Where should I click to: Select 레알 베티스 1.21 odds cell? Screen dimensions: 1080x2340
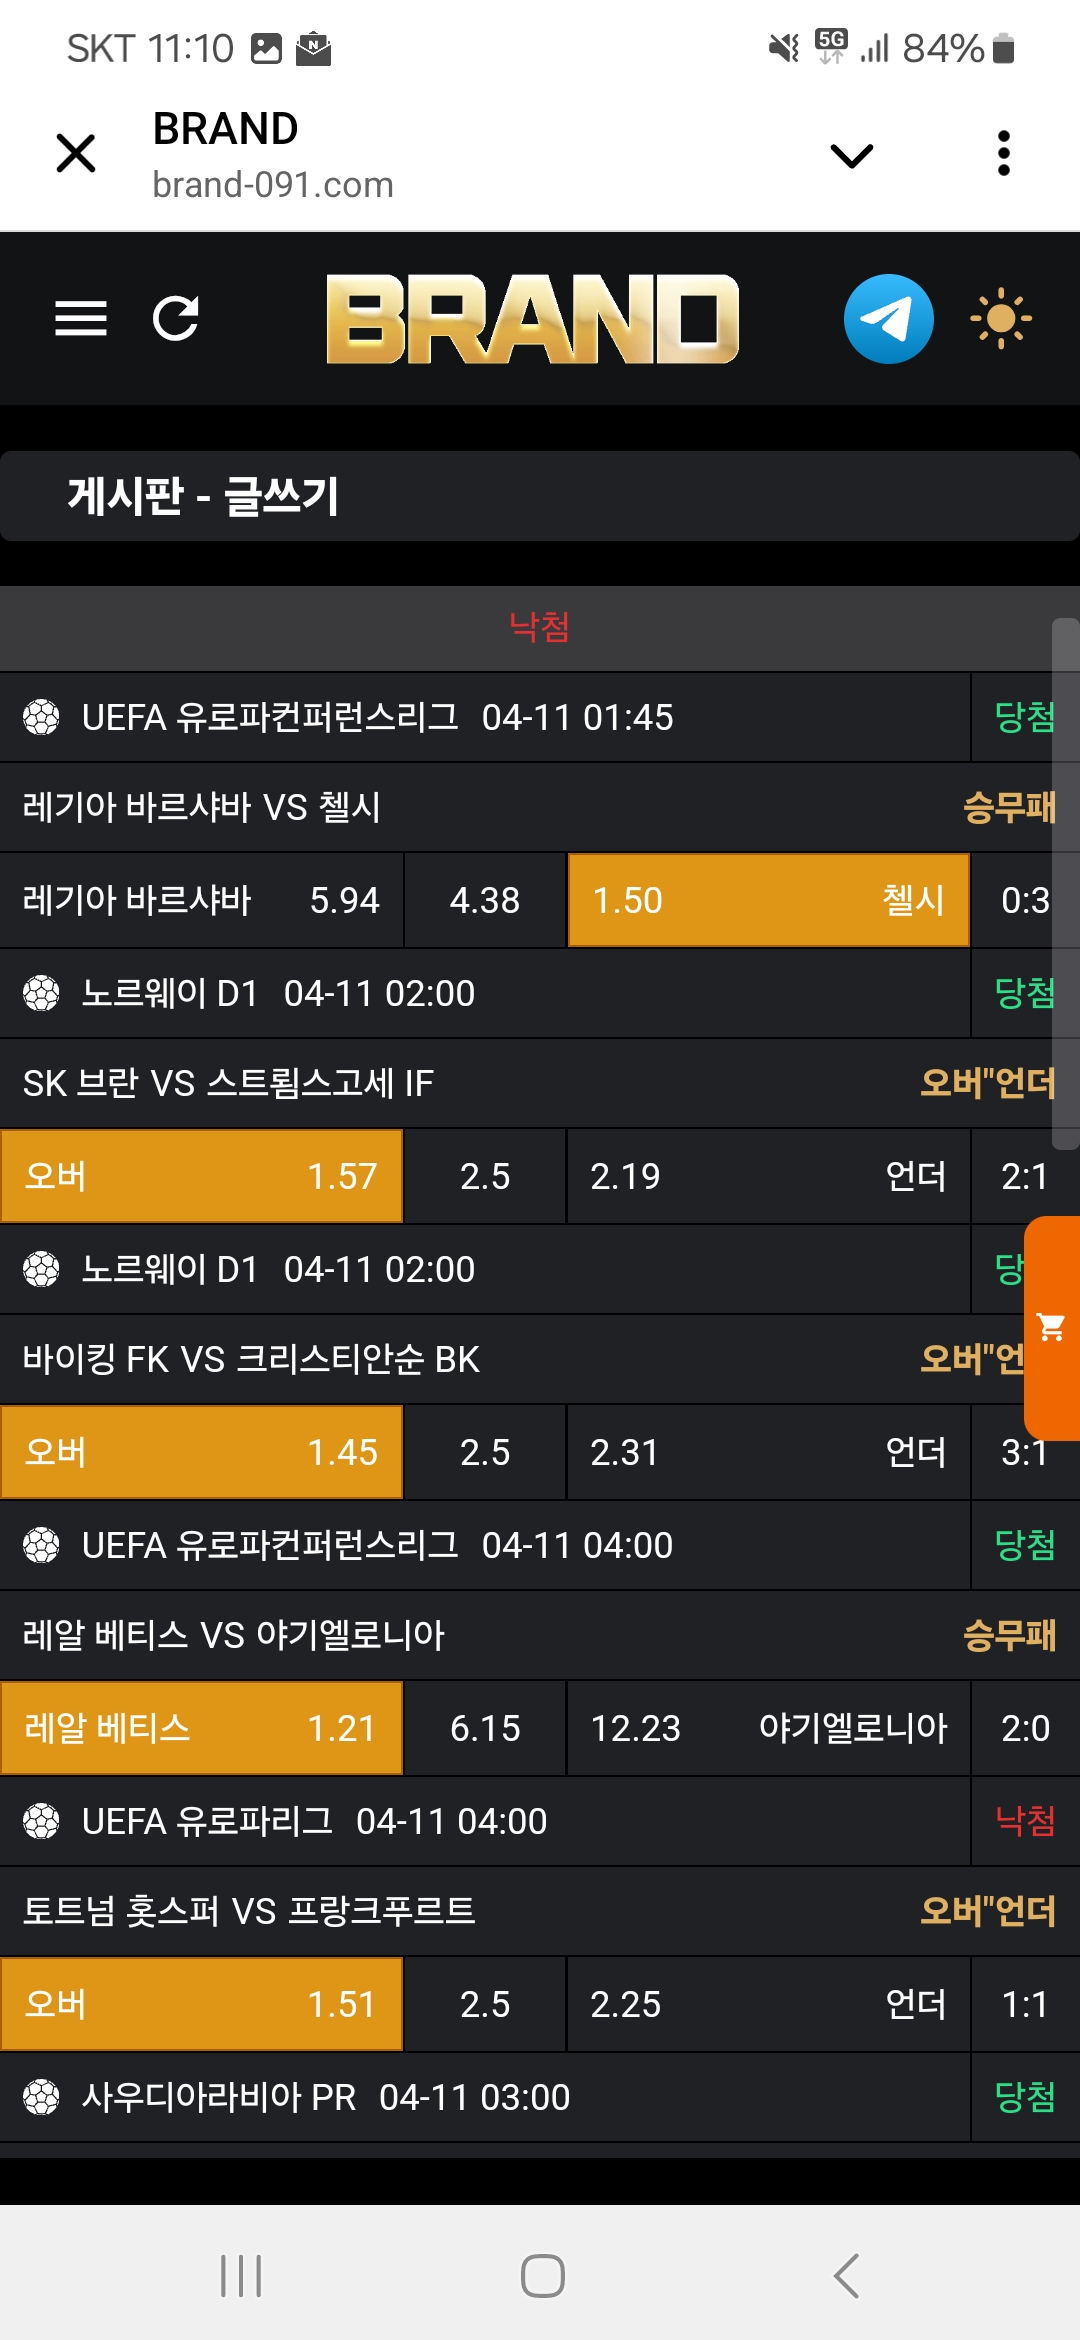pyautogui.click(x=202, y=1728)
